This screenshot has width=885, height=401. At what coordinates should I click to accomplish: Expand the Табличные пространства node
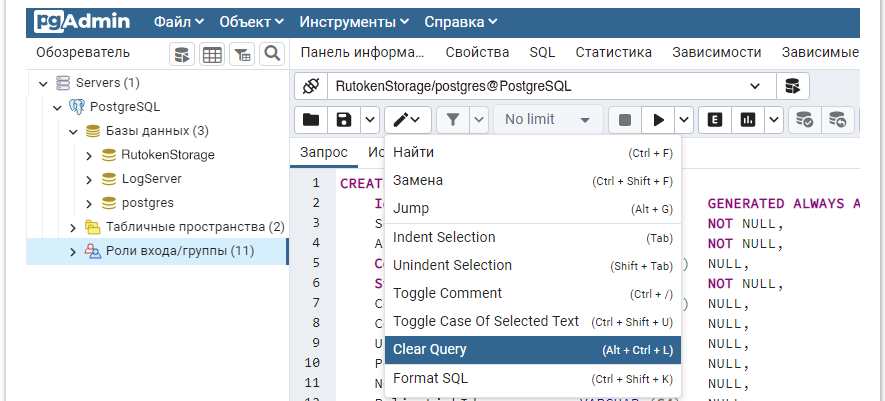(73, 227)
